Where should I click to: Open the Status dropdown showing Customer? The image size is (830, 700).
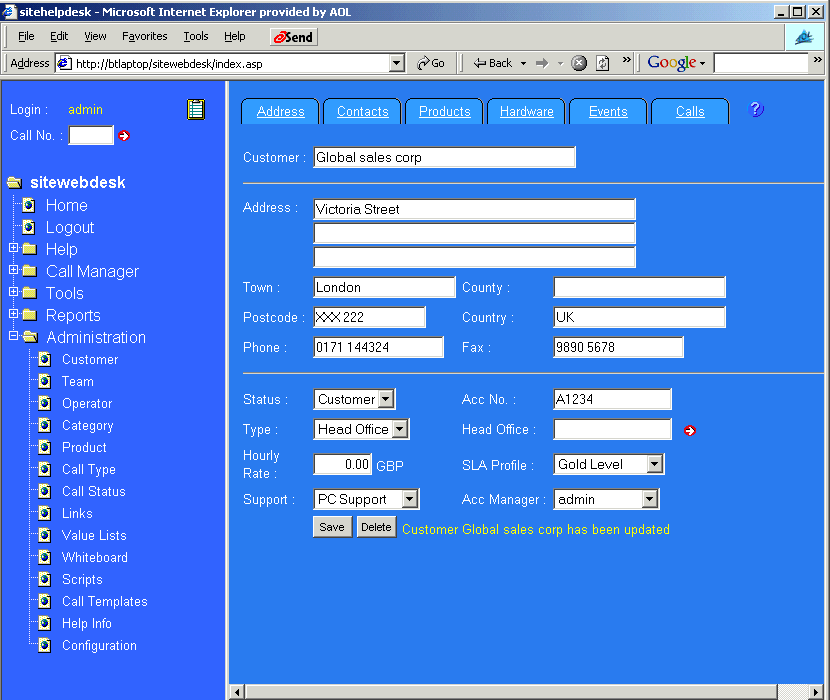point(386,399)
